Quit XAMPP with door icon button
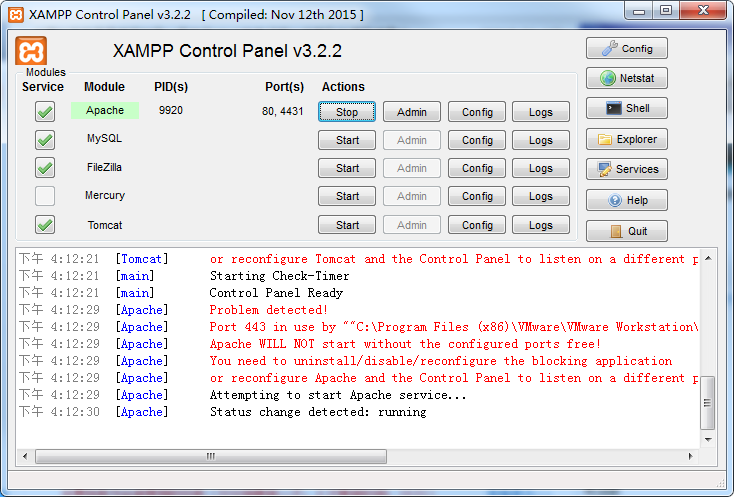This screenshot has width=734, height=497. pyautogui.click(x=627, y=231)
